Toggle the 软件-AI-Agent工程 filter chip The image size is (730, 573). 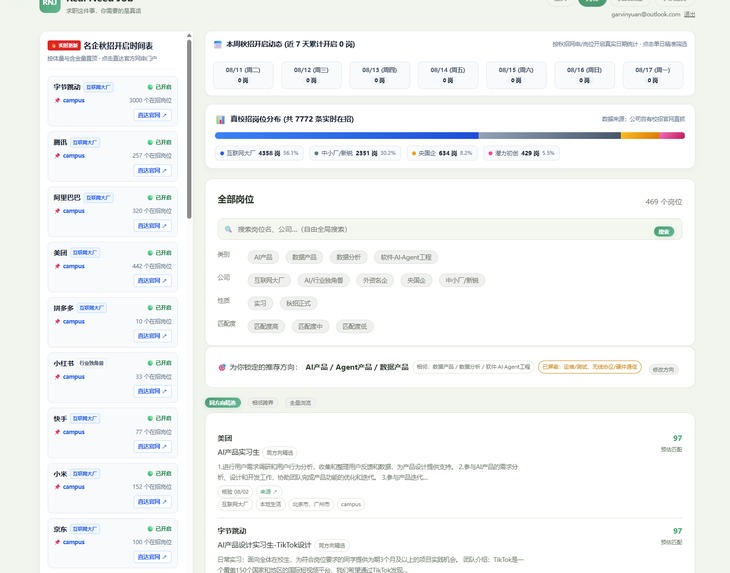[406, 257]
